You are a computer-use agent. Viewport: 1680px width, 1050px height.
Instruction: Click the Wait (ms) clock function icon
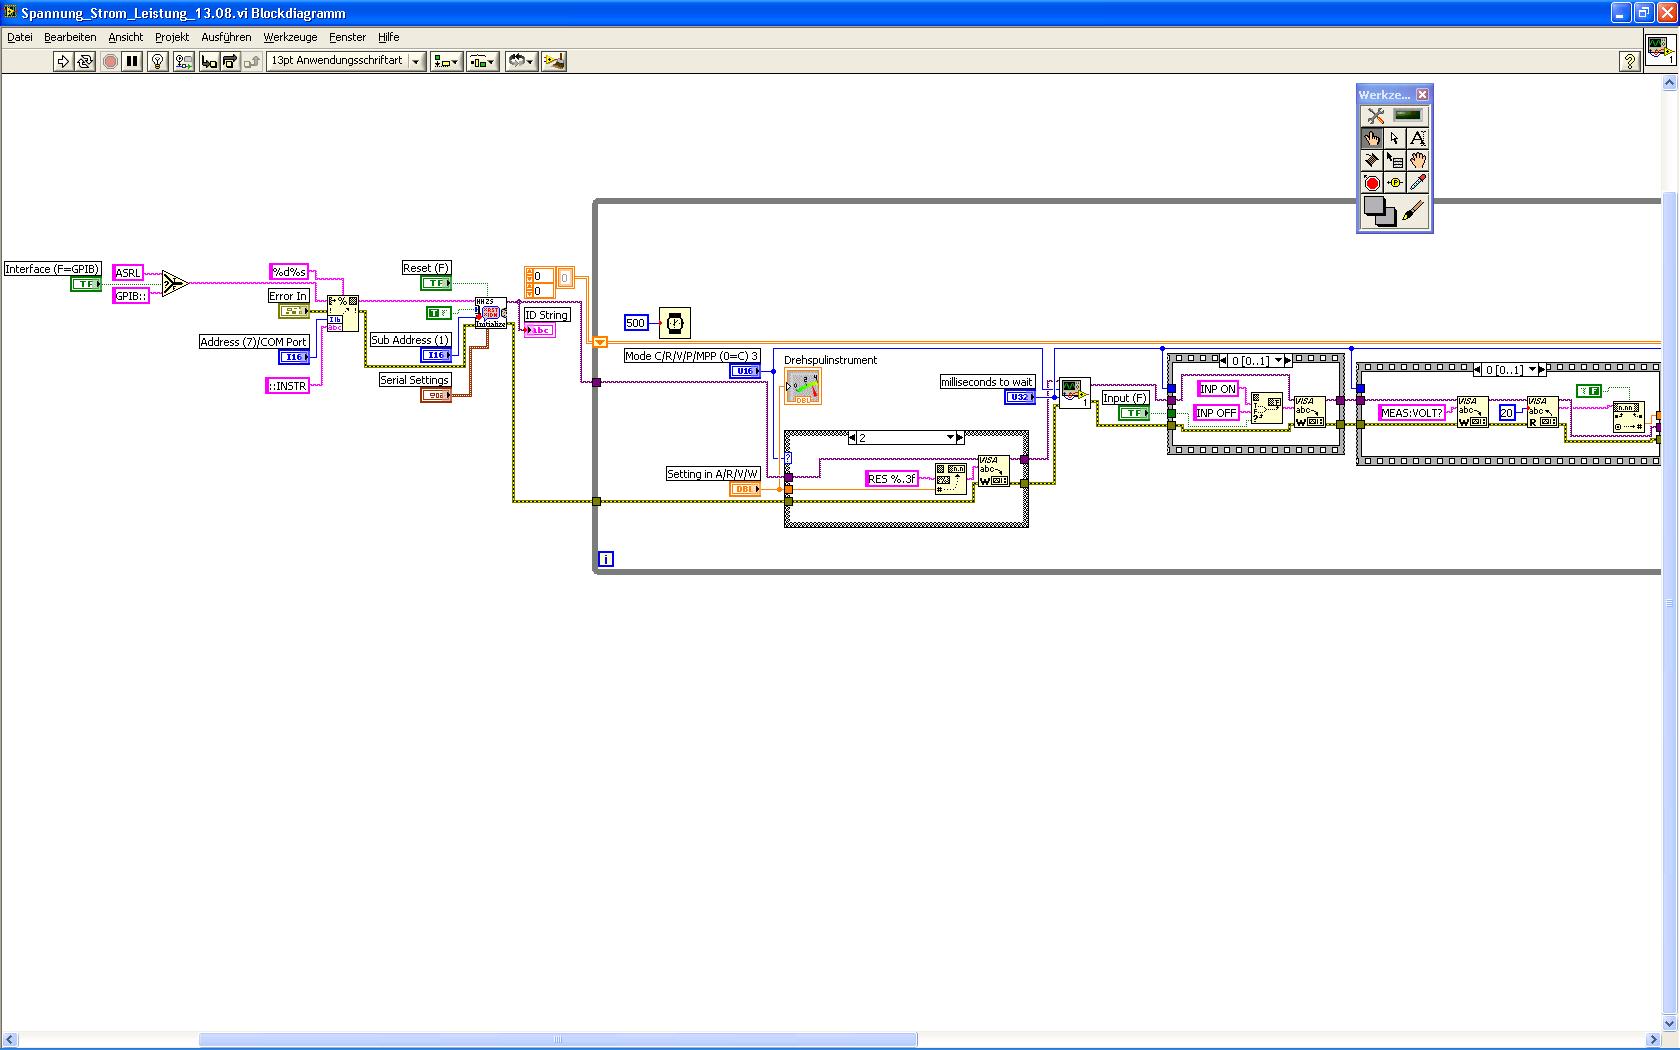(675, 323)
